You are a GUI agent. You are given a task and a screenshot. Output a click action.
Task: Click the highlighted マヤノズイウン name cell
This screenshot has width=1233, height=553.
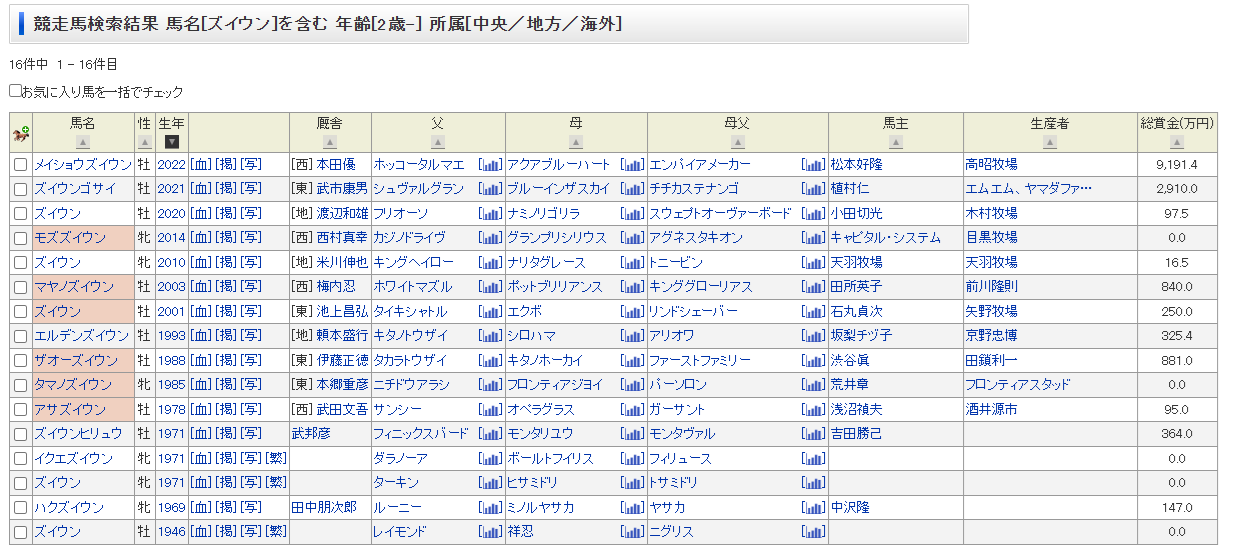(x=74, y=287)
